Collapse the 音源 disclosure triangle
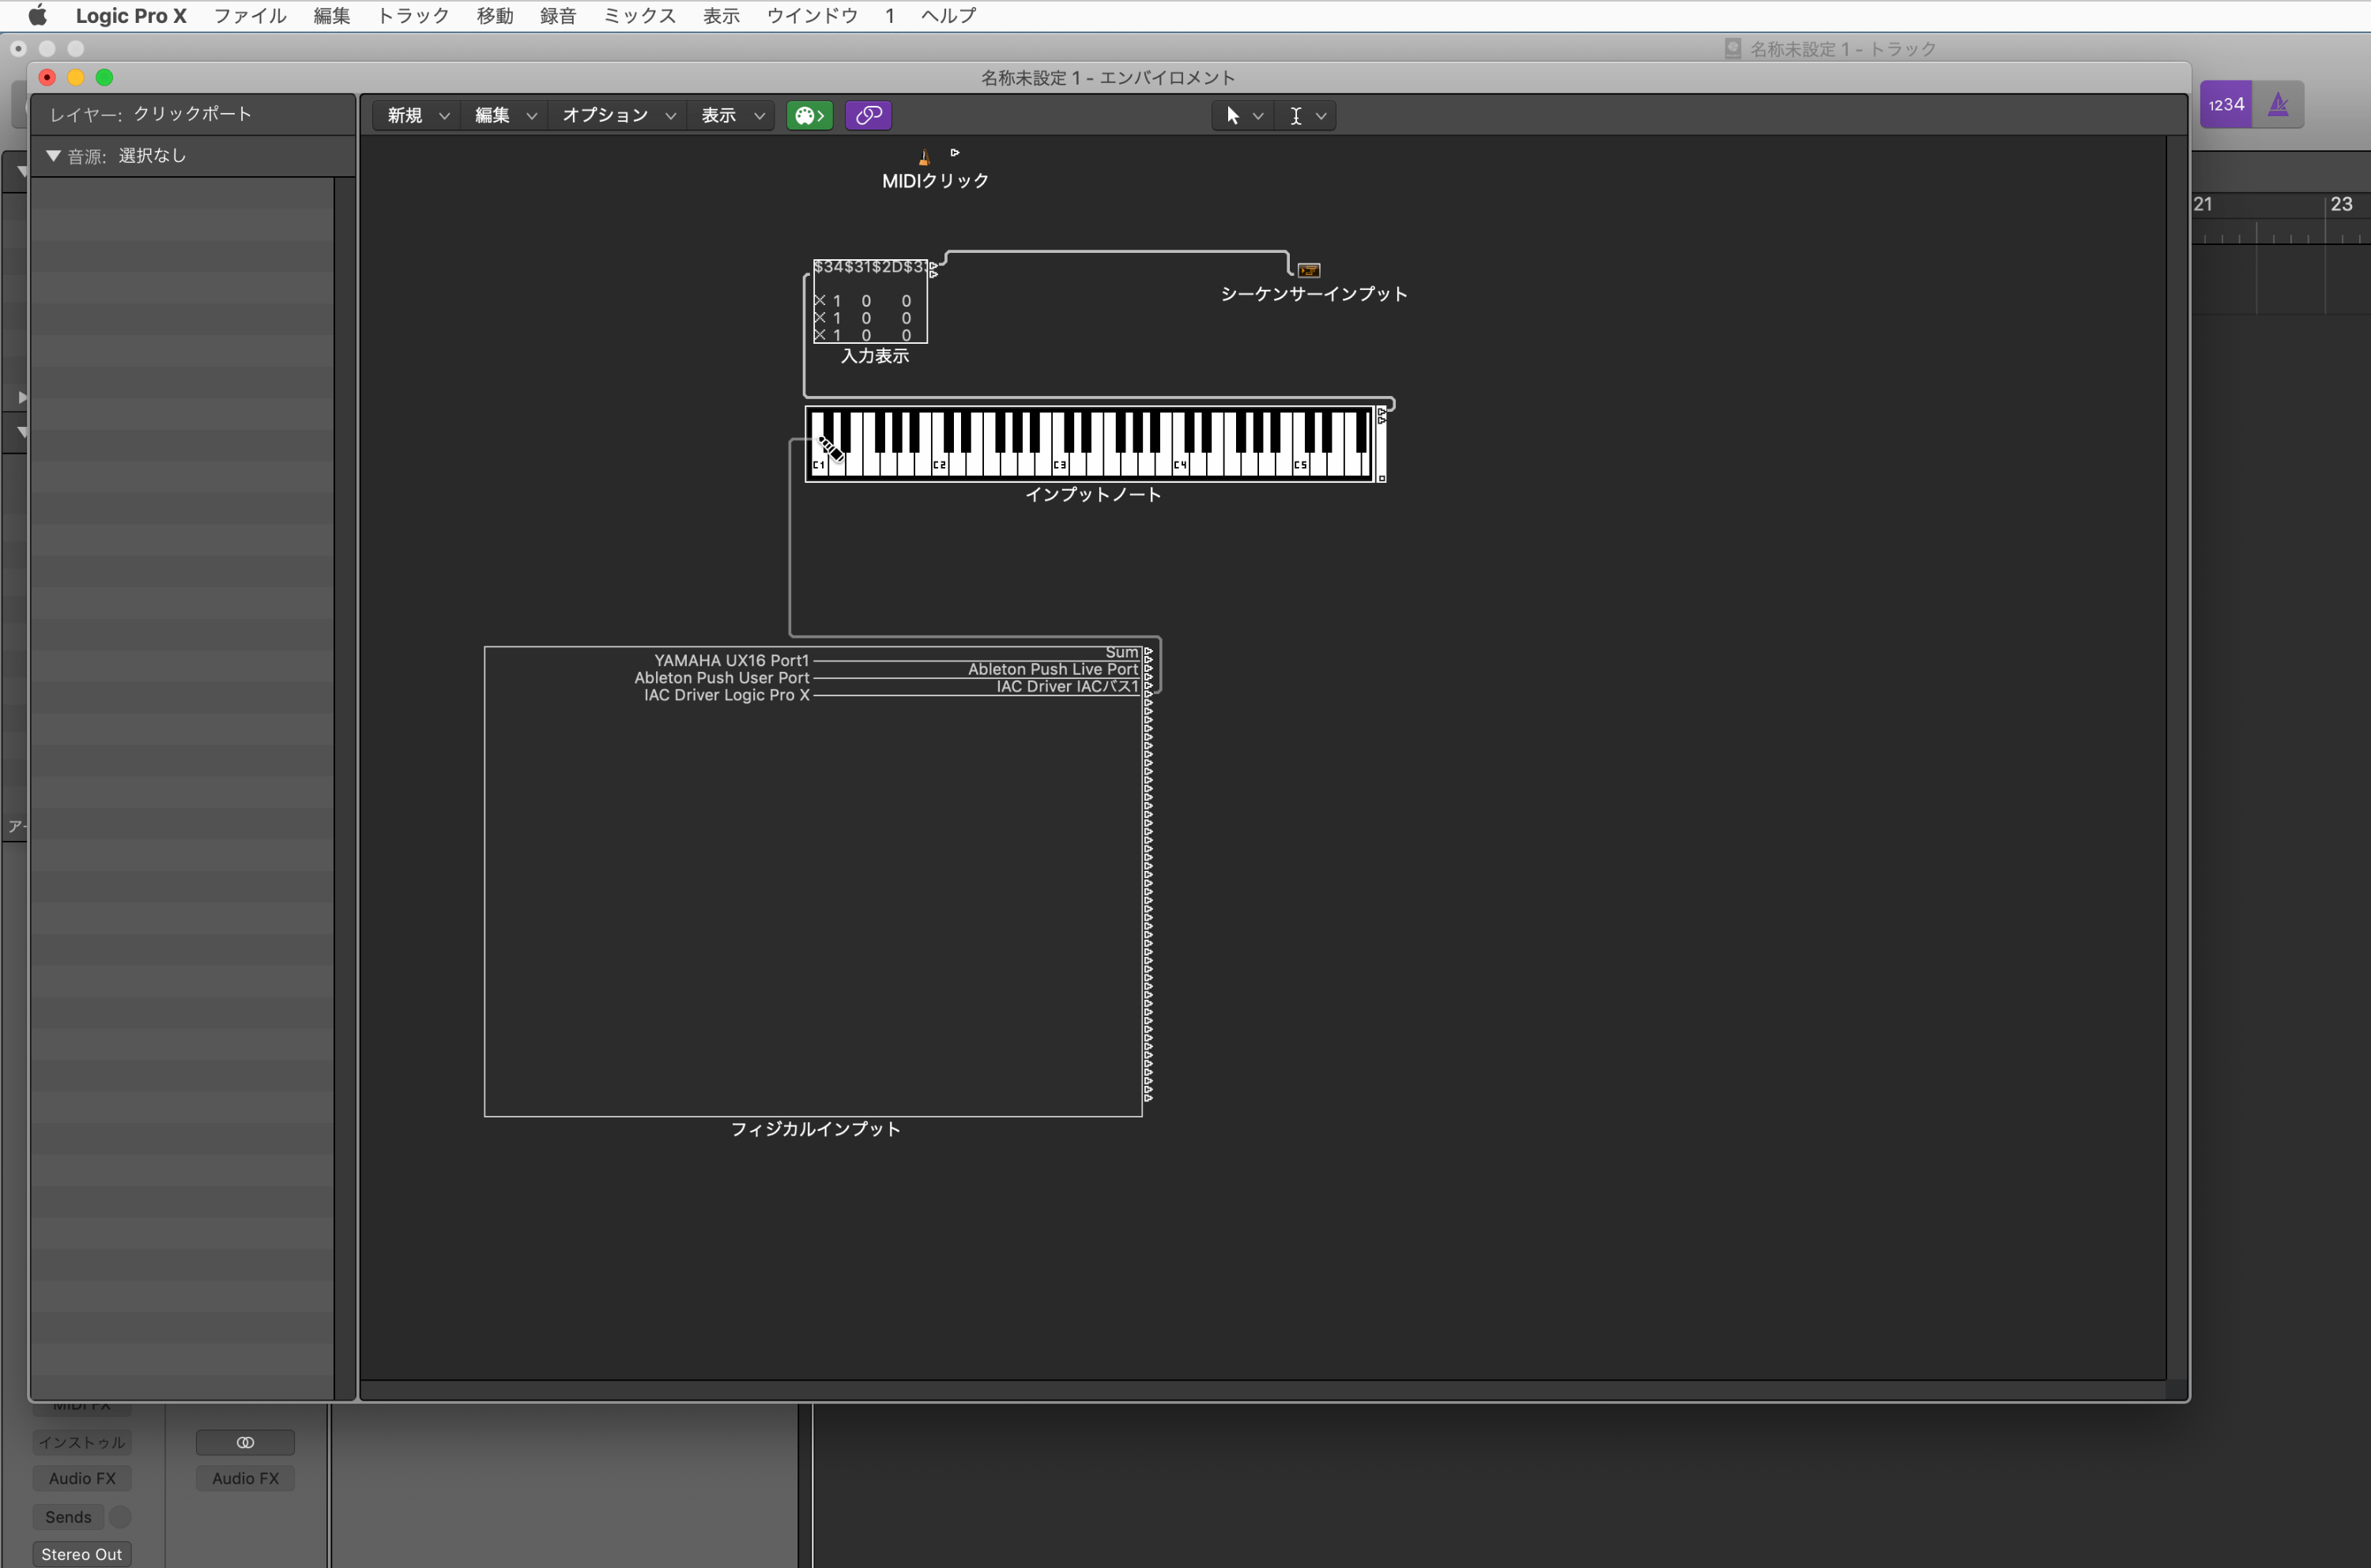Viewport: 2371px width, 1568px height. pyautogui.click(x=54, y=156)
